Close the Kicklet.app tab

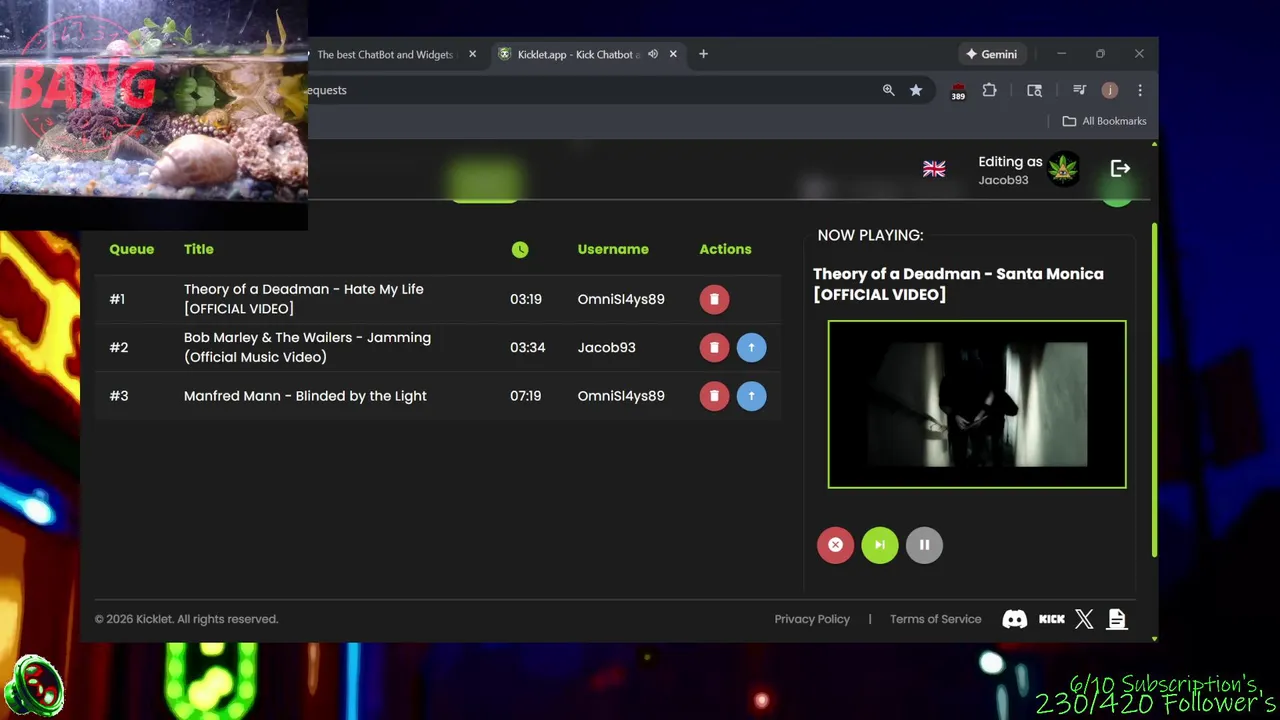pyautogui.click(x=673, y=54)
